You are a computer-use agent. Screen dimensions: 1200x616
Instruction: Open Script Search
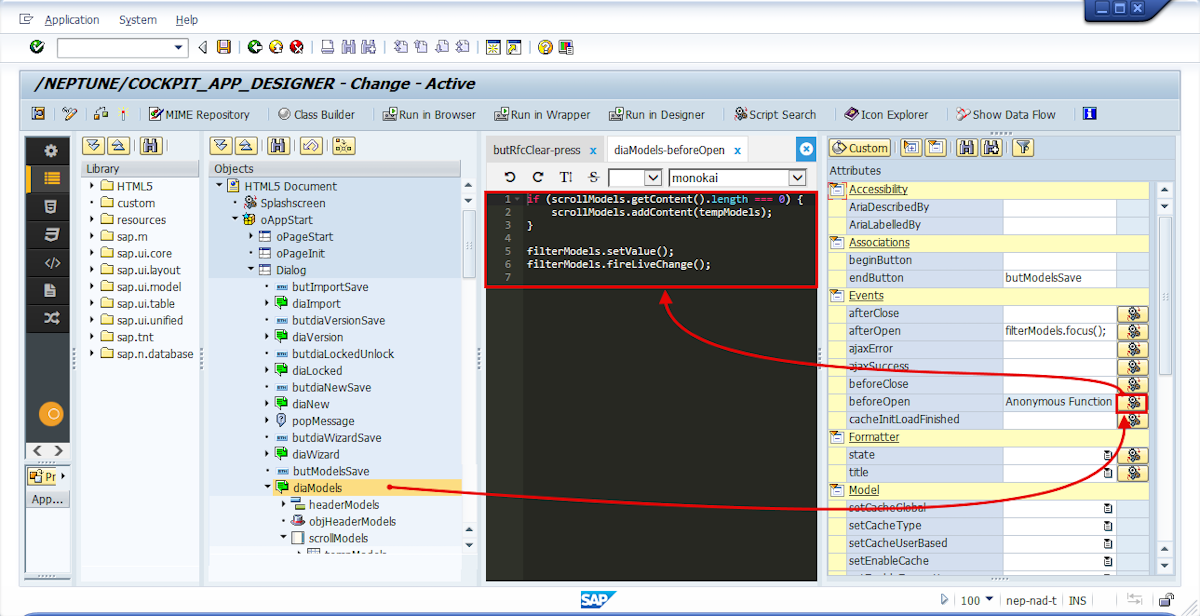pos(775,114)
